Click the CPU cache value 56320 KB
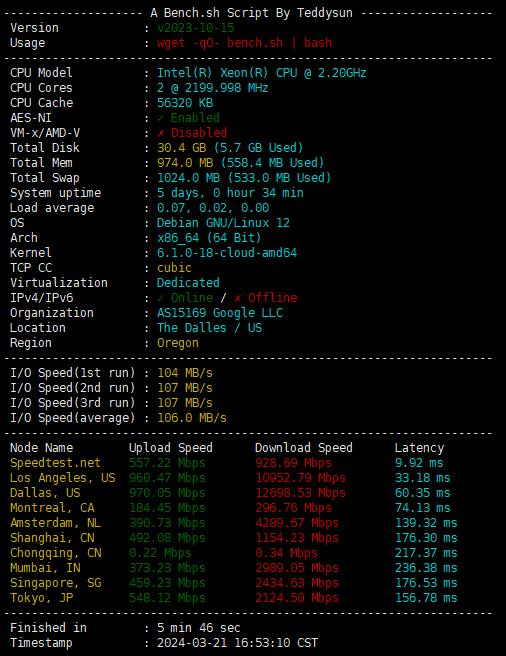The image size is (506, 656). 185,103
